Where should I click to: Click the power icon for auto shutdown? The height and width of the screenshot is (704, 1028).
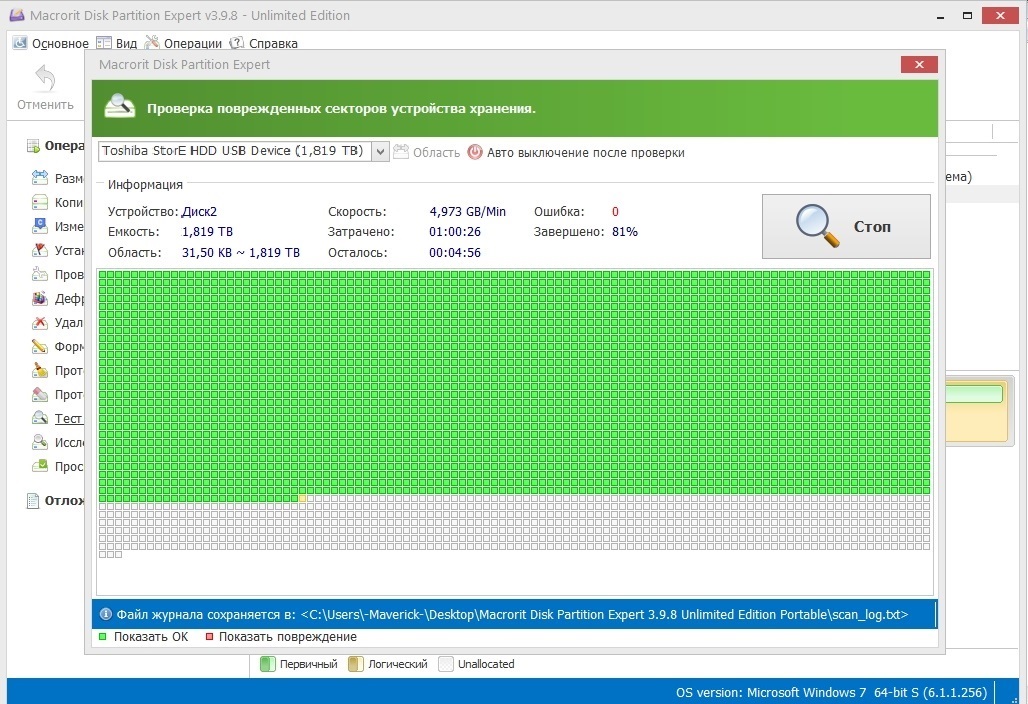[x=475, y=152]
